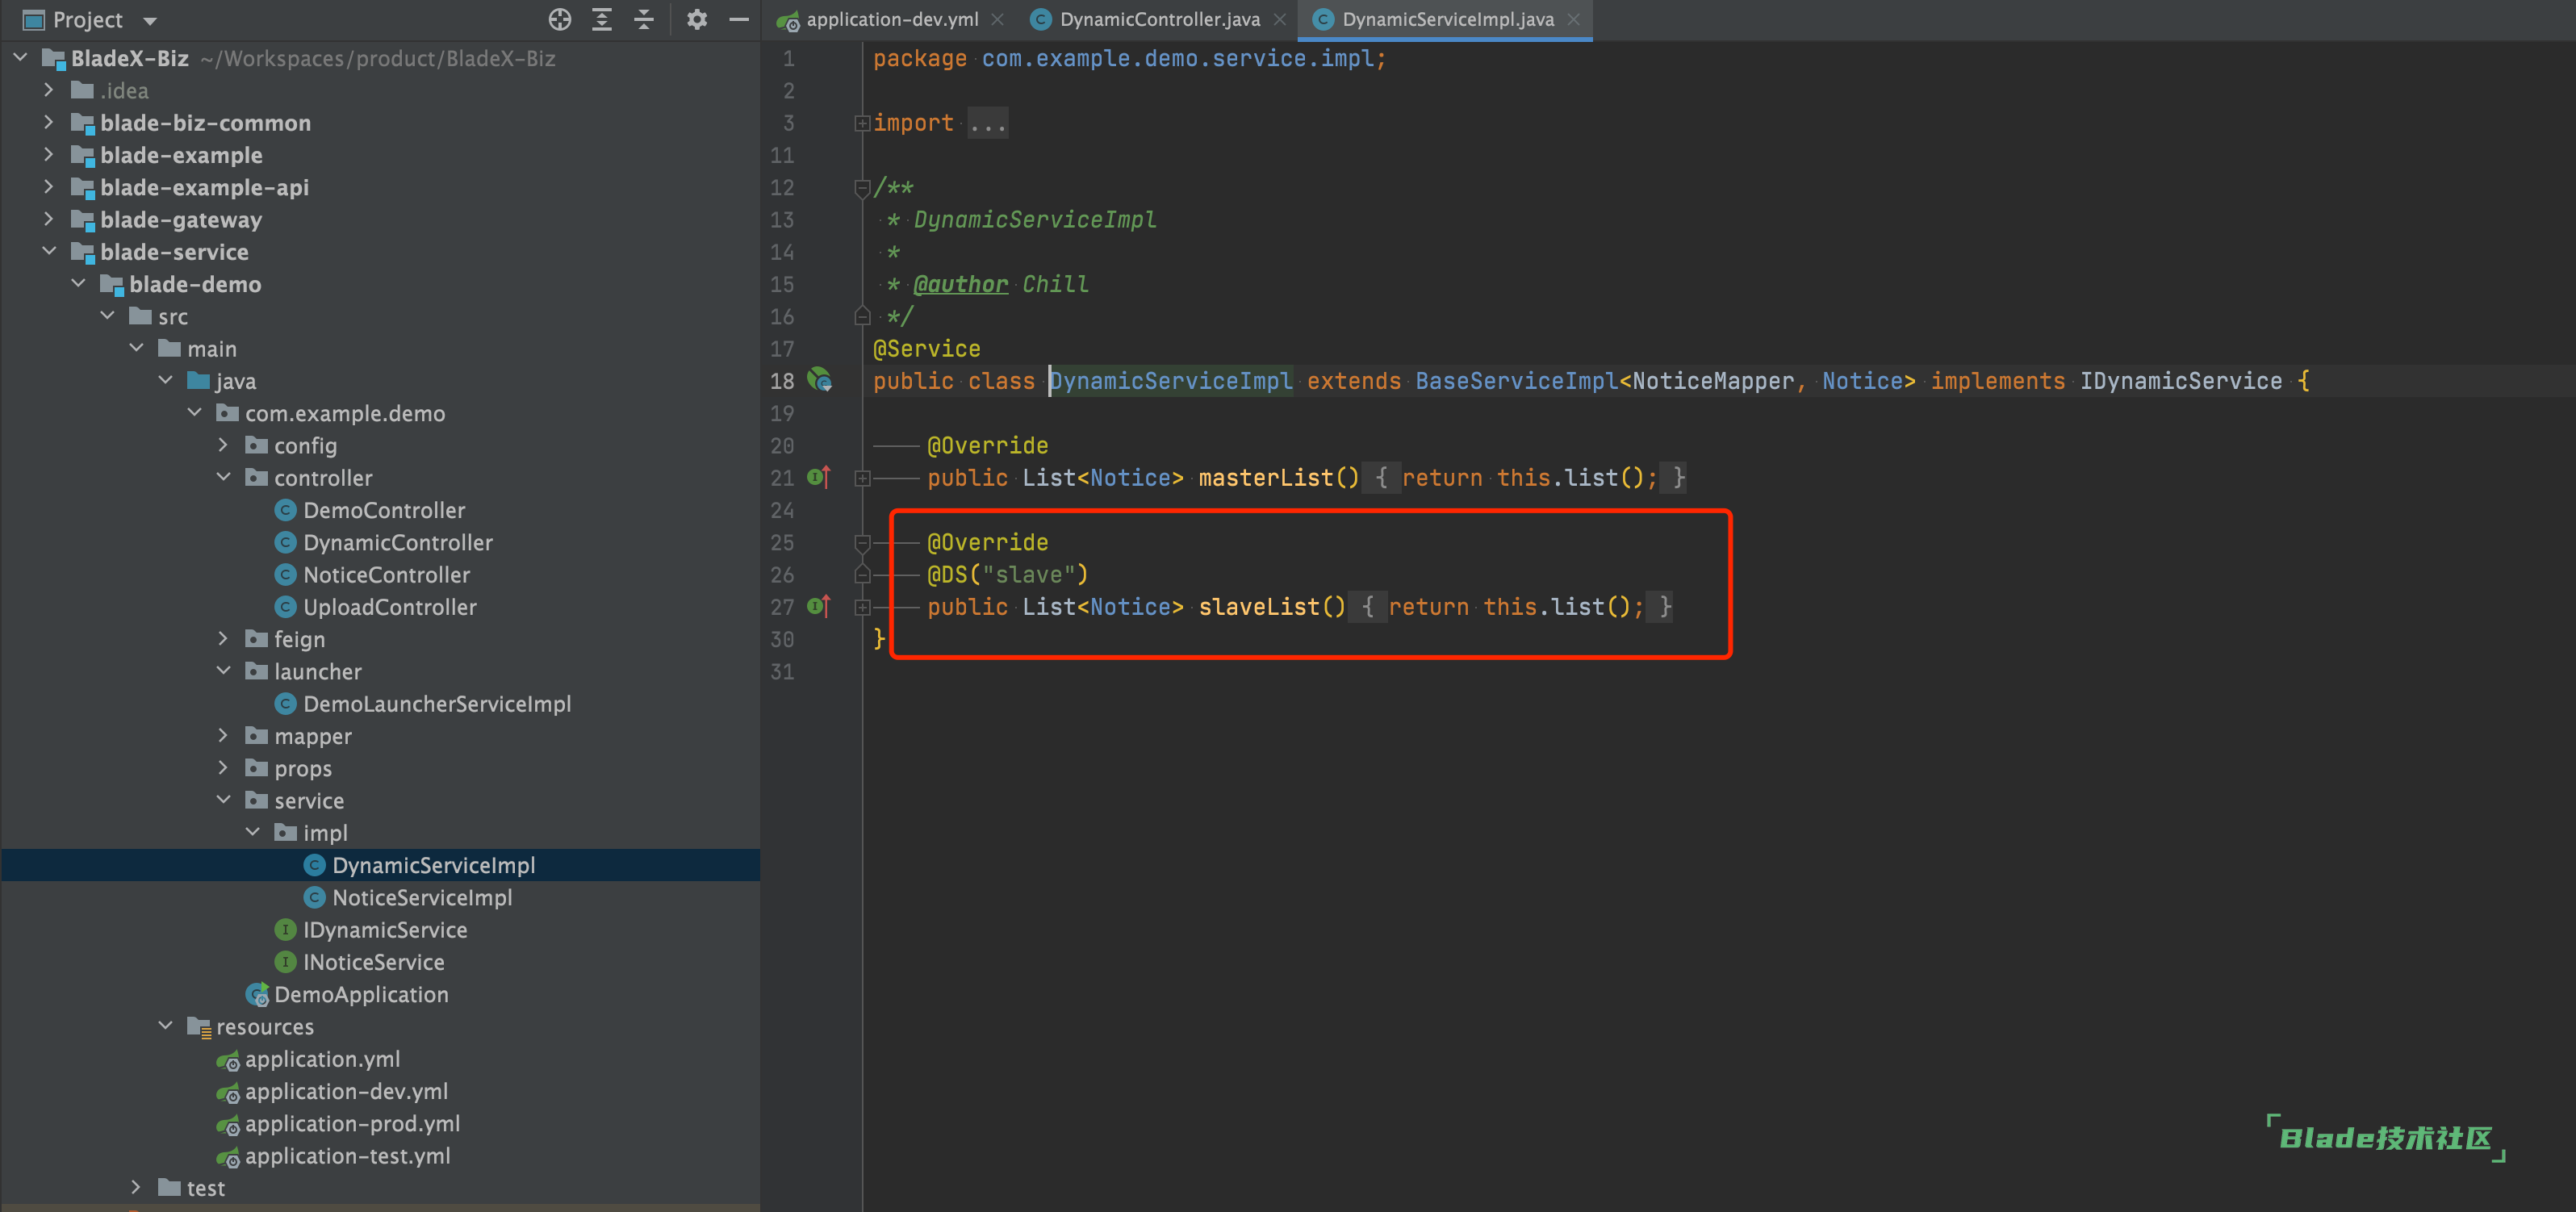Click the Expand All icon in Project panel
Image resolution: width=2576 pixels, height=1212 pixels.
602,19
